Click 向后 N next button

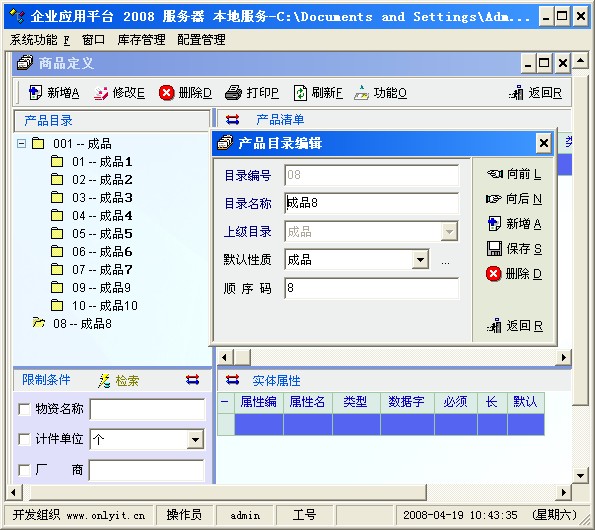[x=514, y=199]
